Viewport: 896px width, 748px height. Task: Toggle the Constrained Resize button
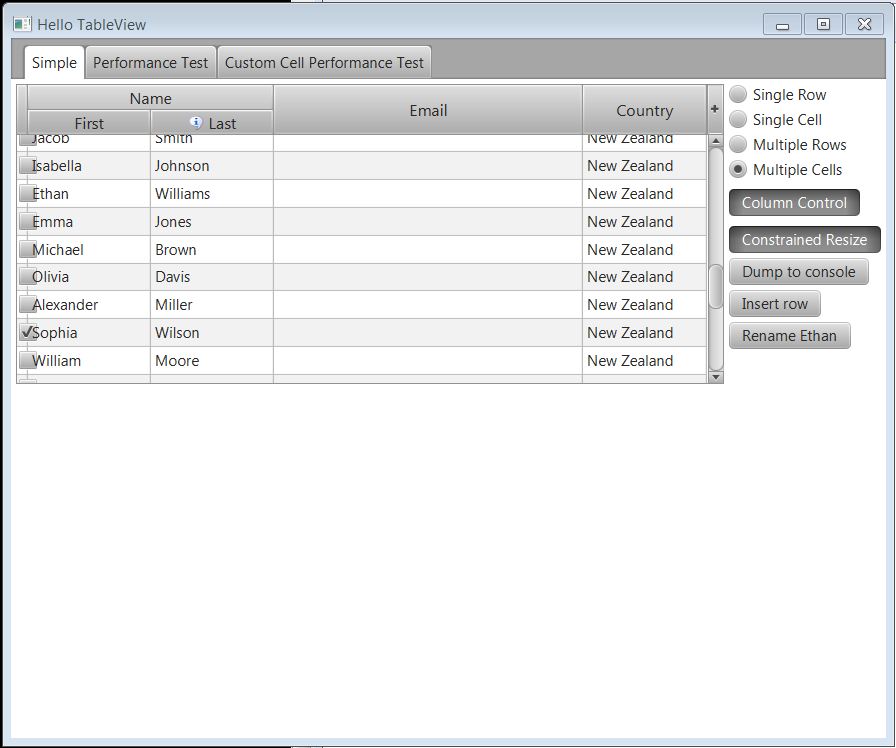[x=804, y=240]
